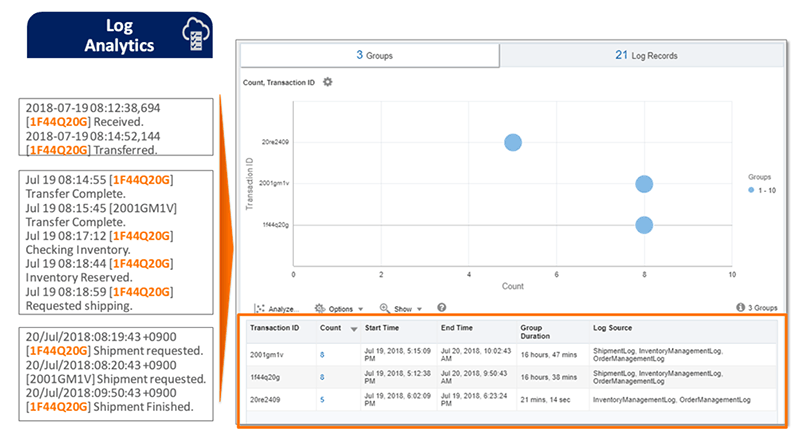800x444 pixels.
Task: Click the Count x-axis title
Action: [512, 286]
